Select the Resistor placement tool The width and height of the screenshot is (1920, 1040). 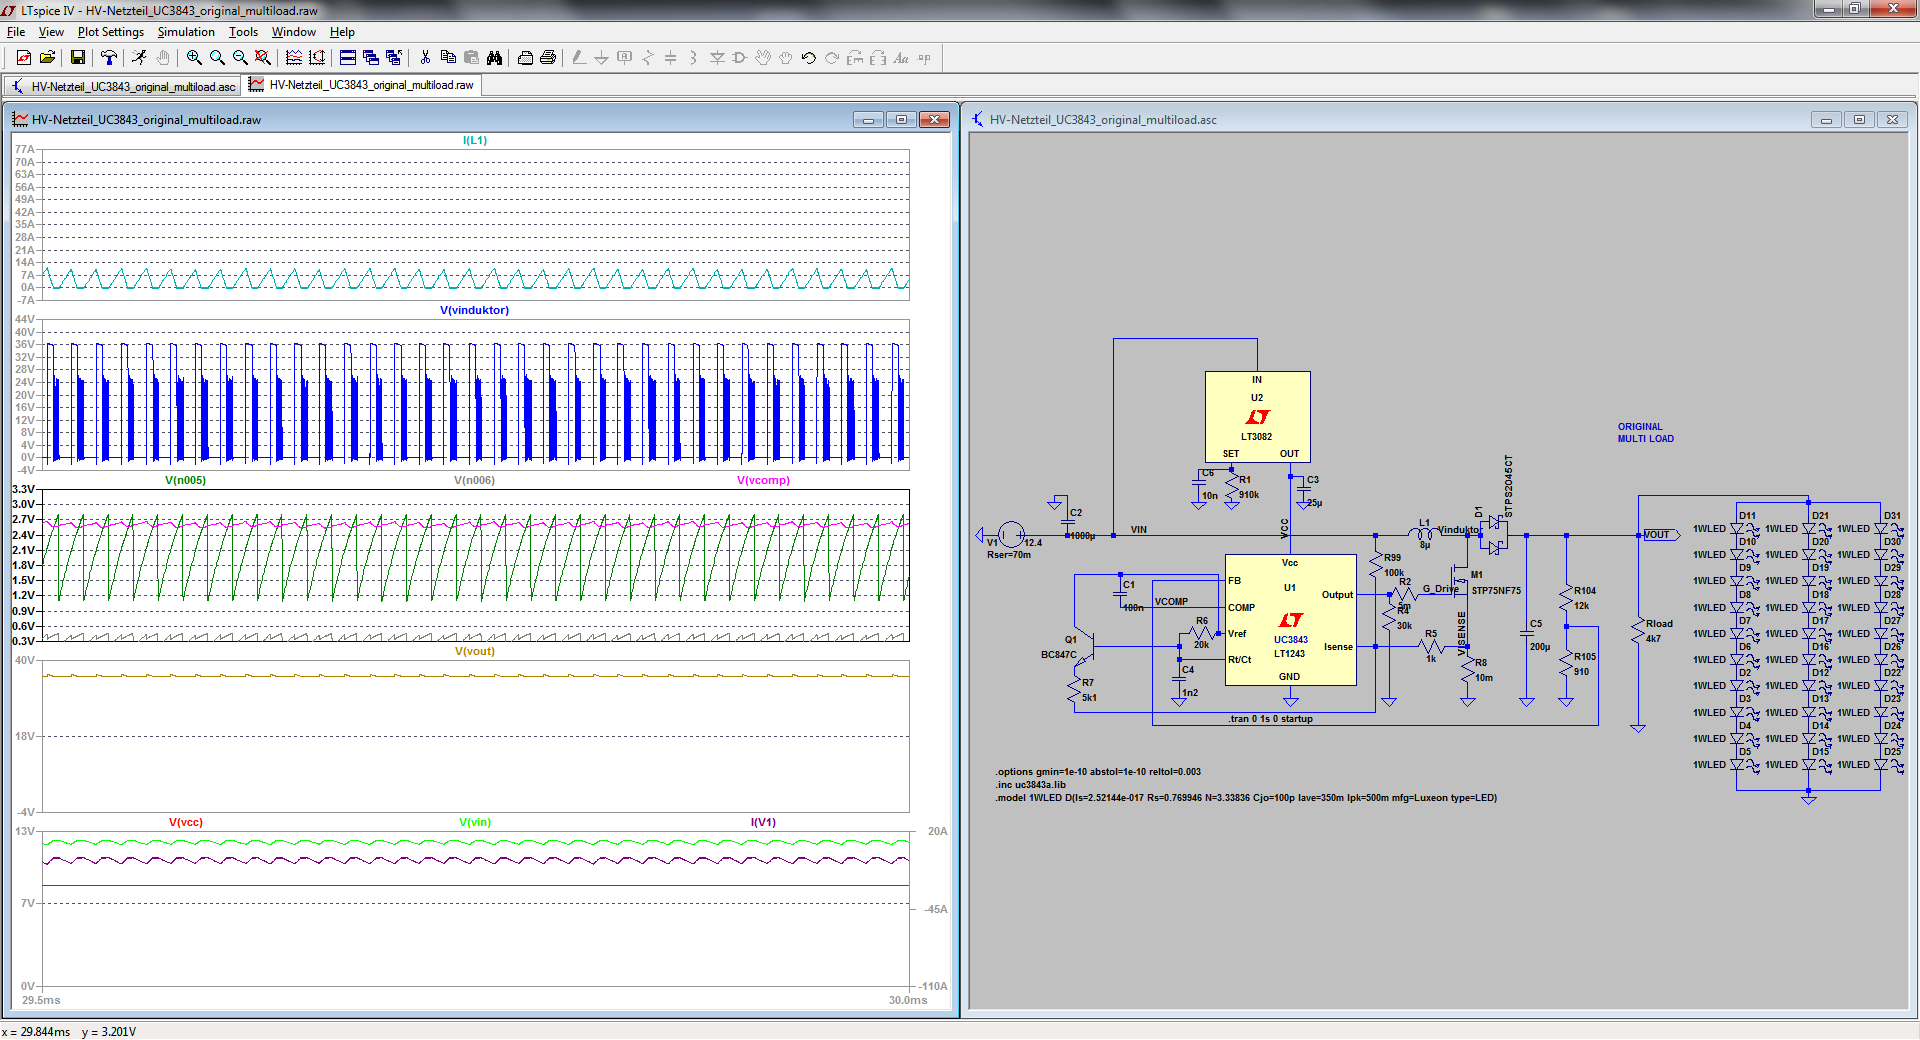click(x=648, y=58)
